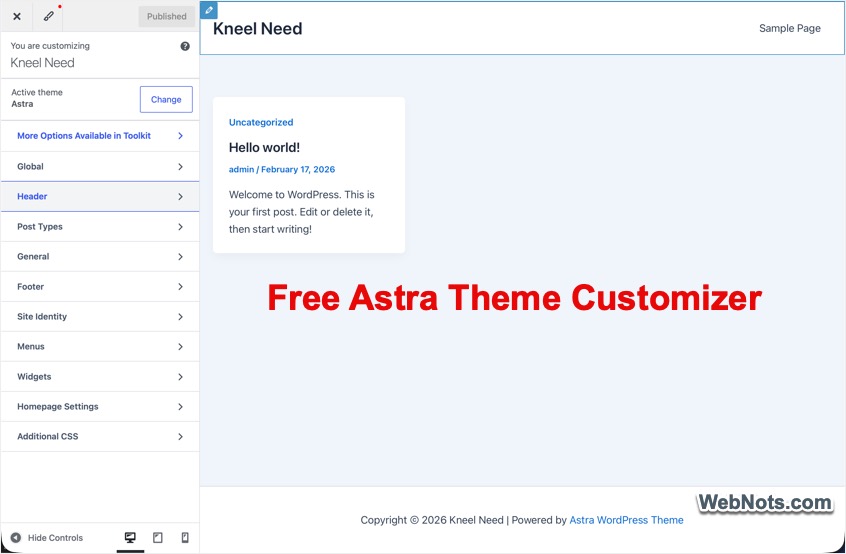Viewport: 846px width, 554px height.
Task: Expand the chevron on the Footer row
Action: [x=181, y=286]
